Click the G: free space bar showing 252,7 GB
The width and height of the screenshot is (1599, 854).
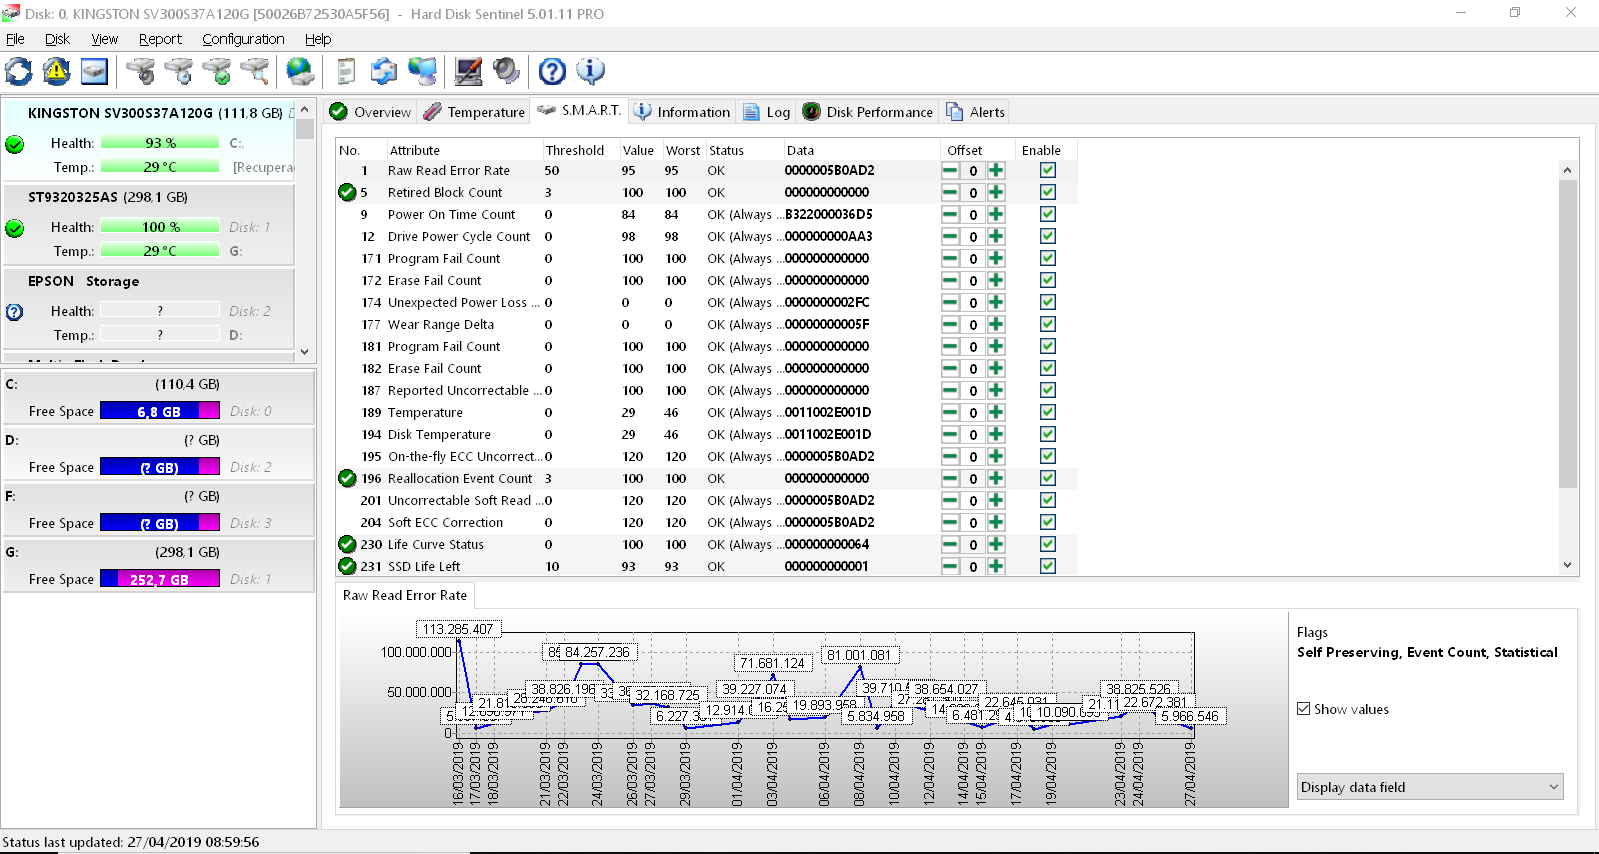(160, 579)
